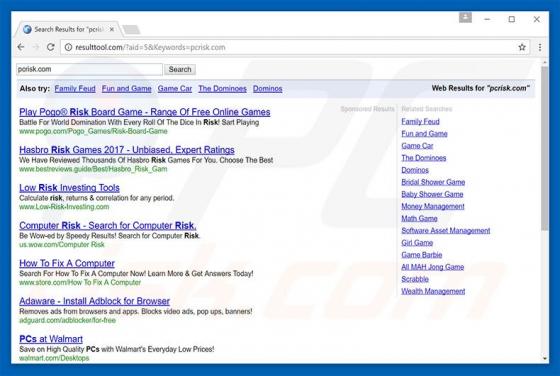
Task: Click the address bar URL resulttool.com
Action: coord(150,47)
